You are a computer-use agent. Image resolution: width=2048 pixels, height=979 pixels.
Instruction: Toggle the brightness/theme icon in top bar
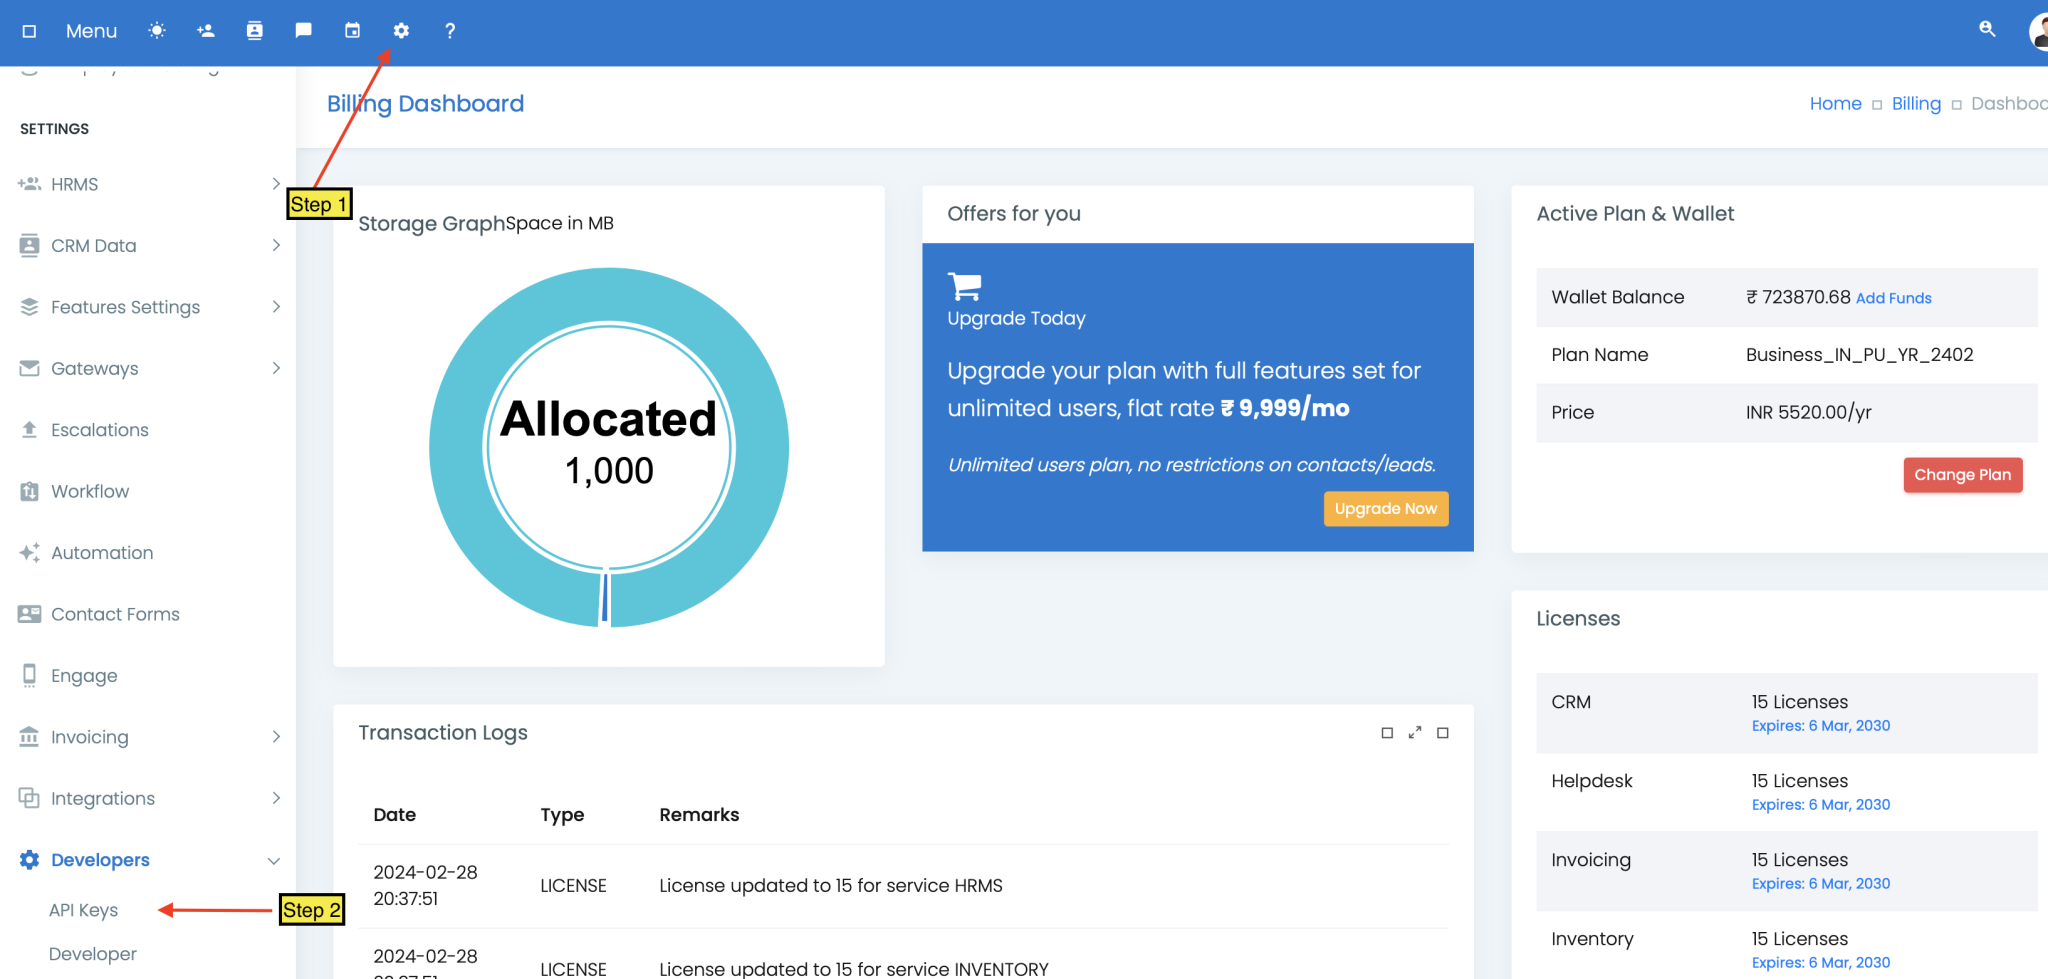(x=156, y=30)
